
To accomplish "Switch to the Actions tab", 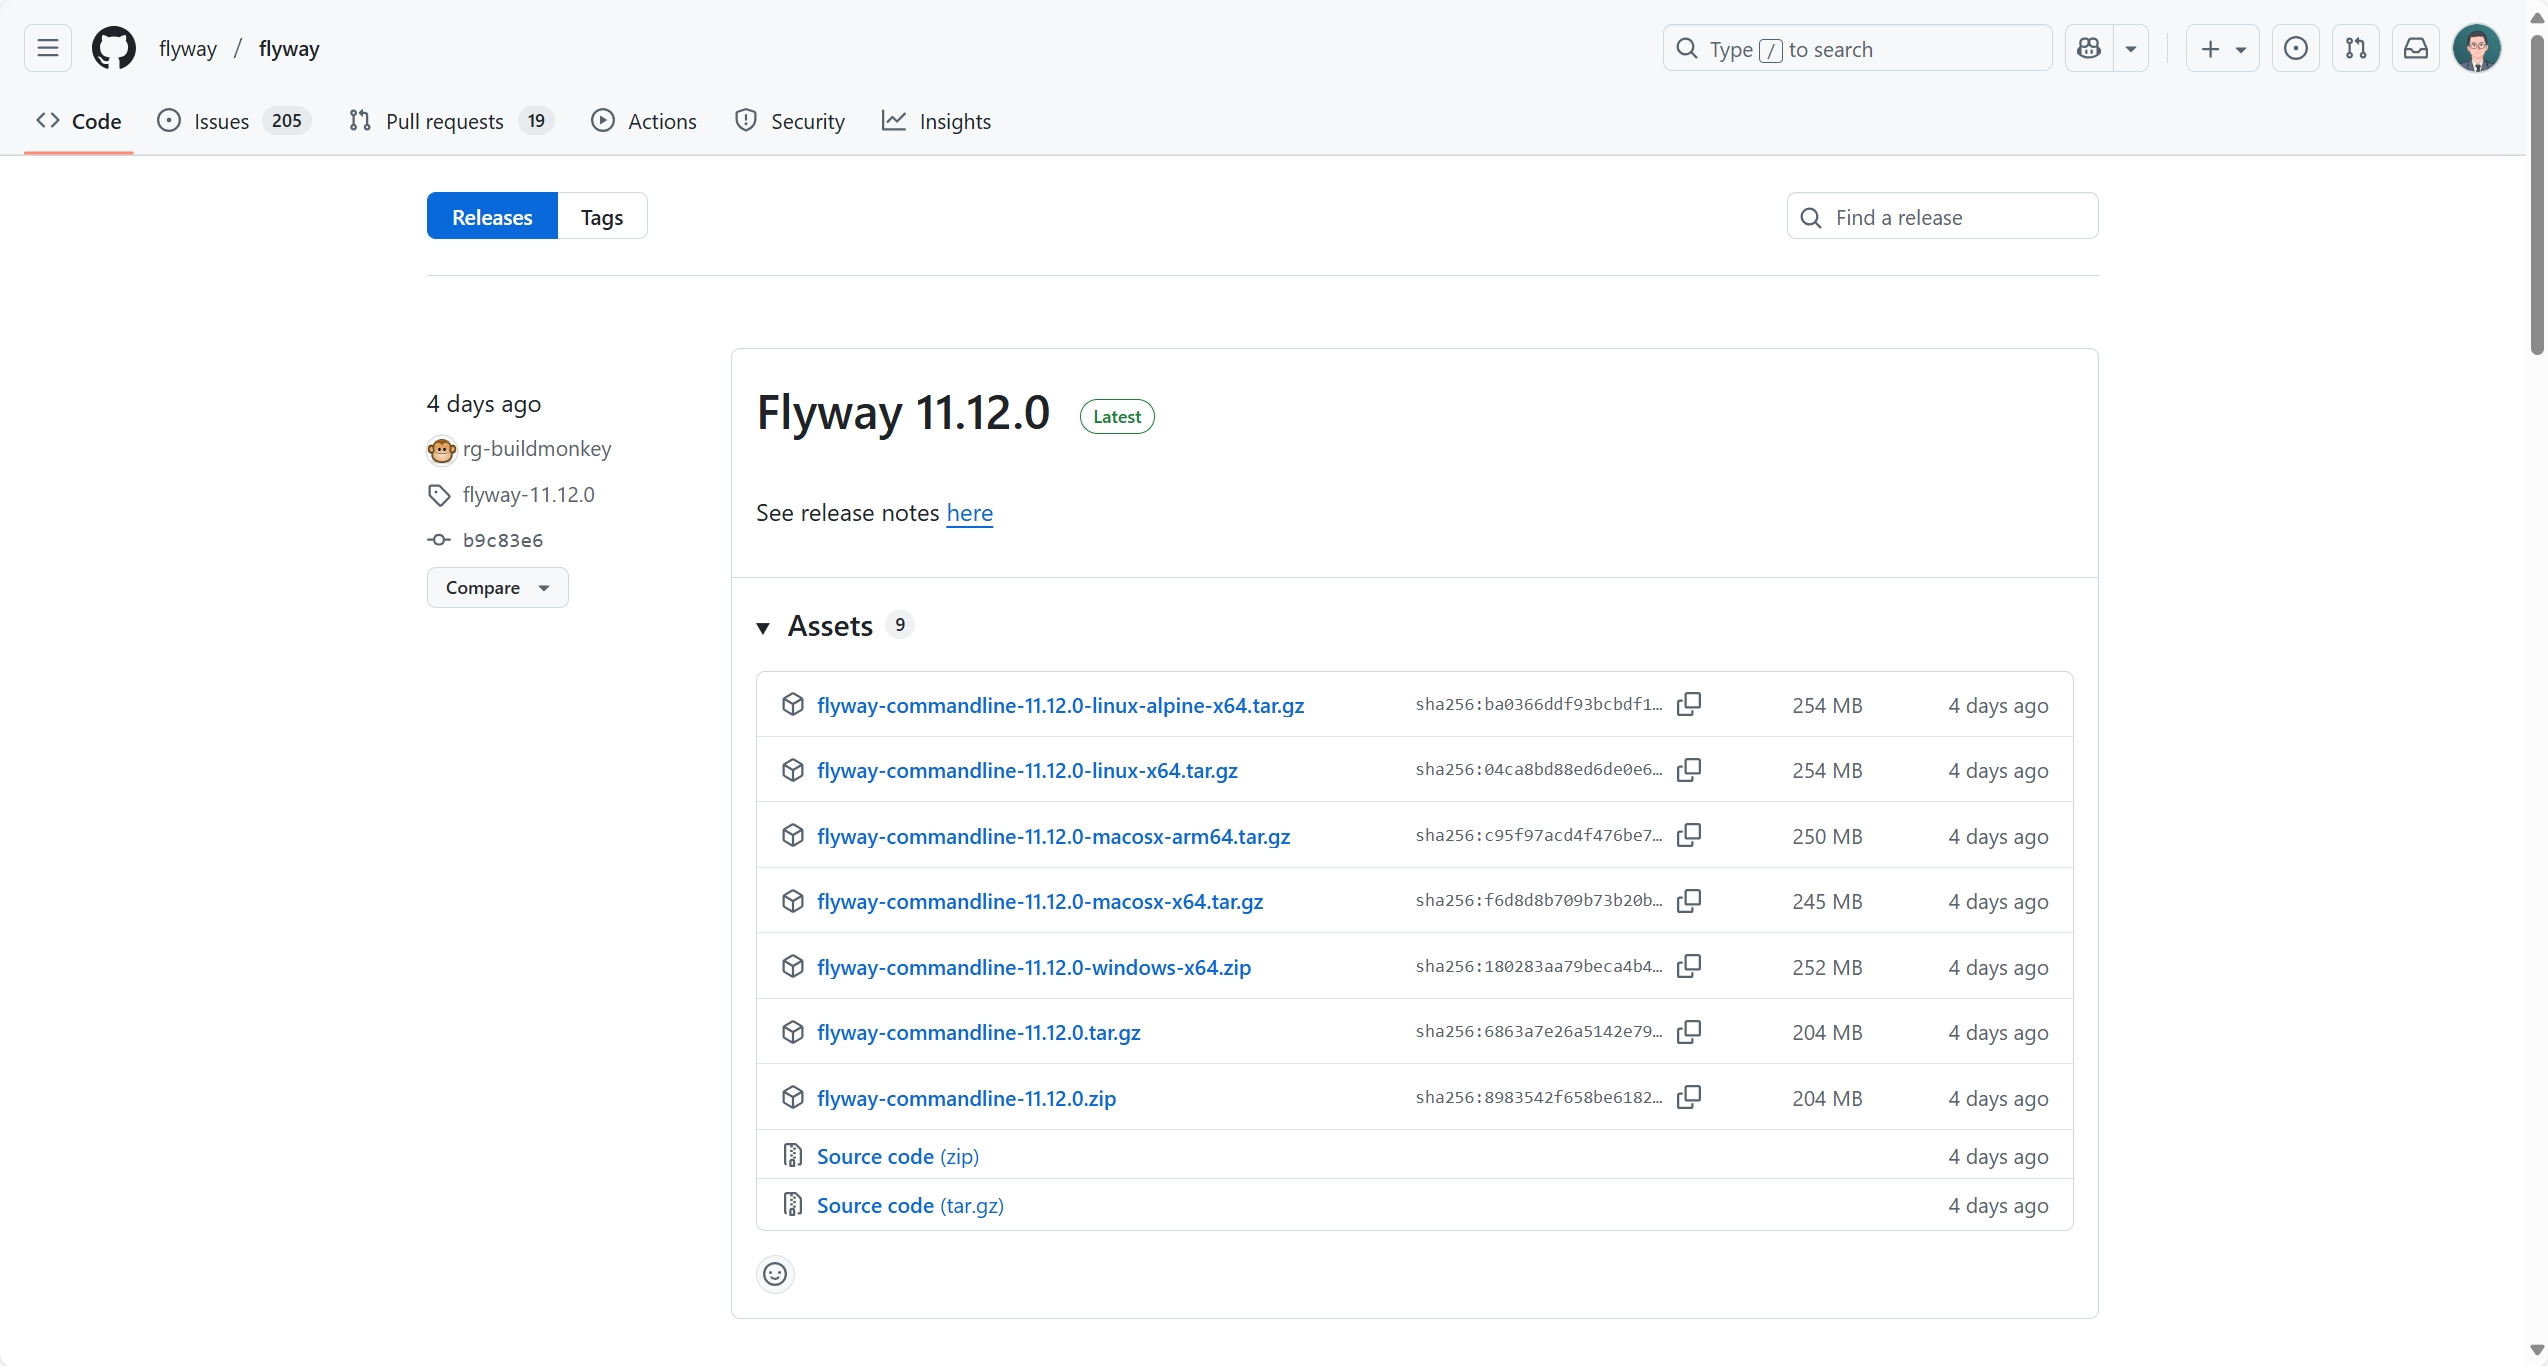I will pyautogui.click(x=643, y=121).
